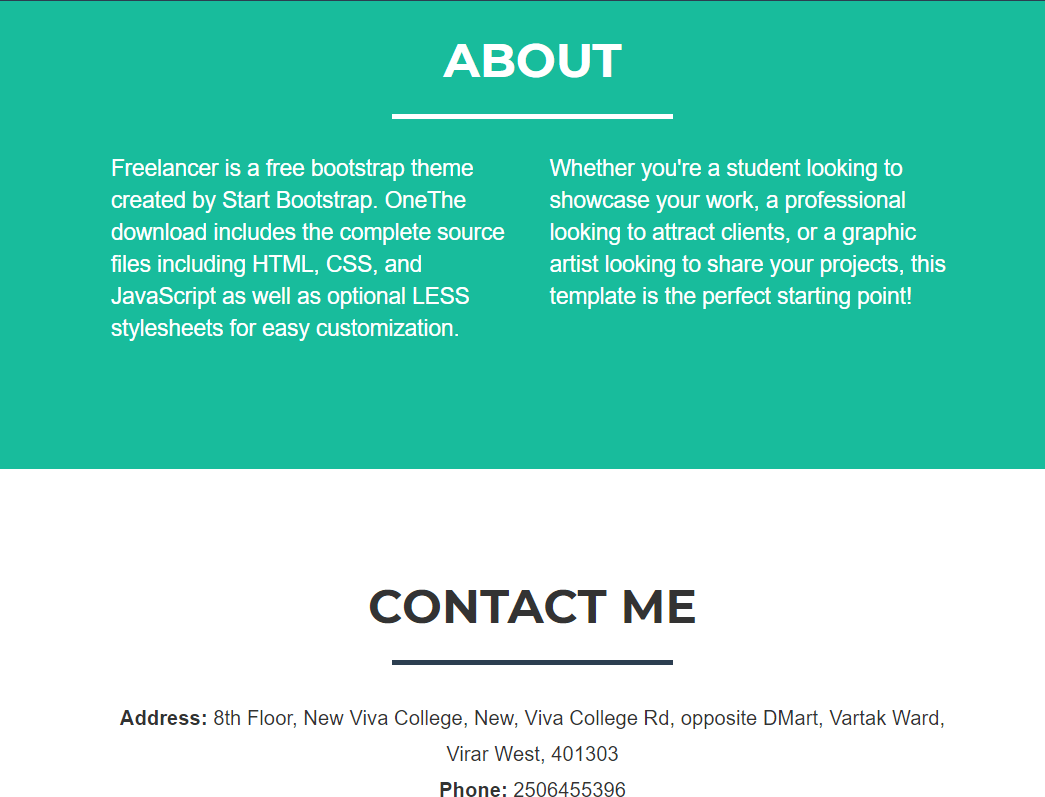Click 'showcase your work, a professional' line
Screen dimensions: 1045x797
pos(727,200)
